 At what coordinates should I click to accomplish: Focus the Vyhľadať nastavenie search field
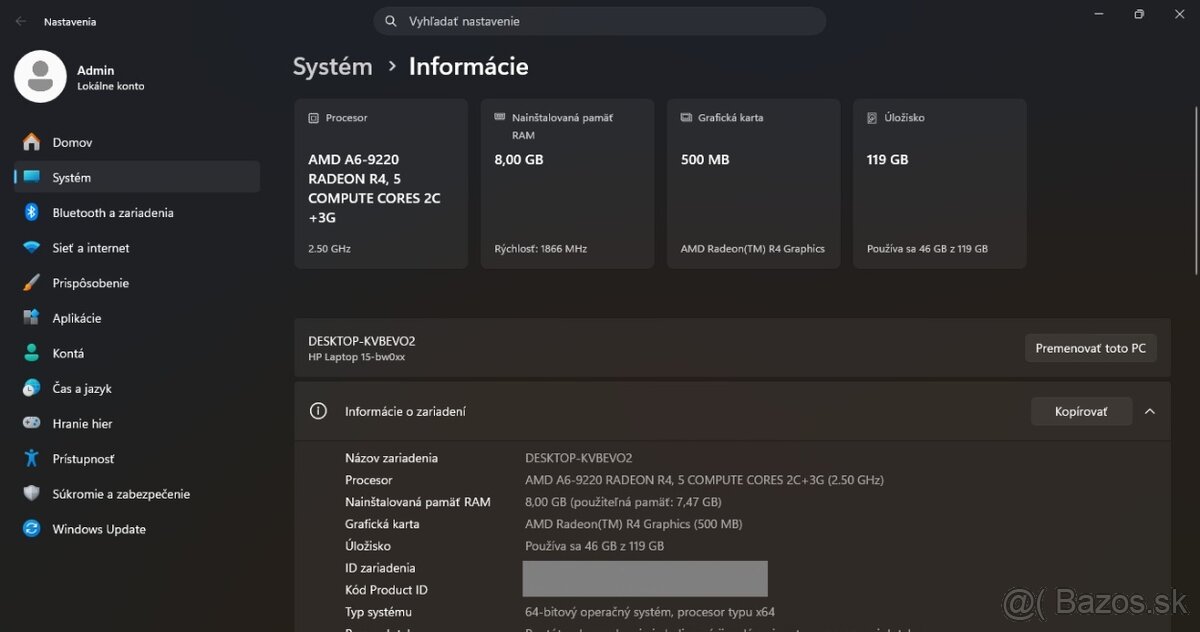click(x=600, y=21)
